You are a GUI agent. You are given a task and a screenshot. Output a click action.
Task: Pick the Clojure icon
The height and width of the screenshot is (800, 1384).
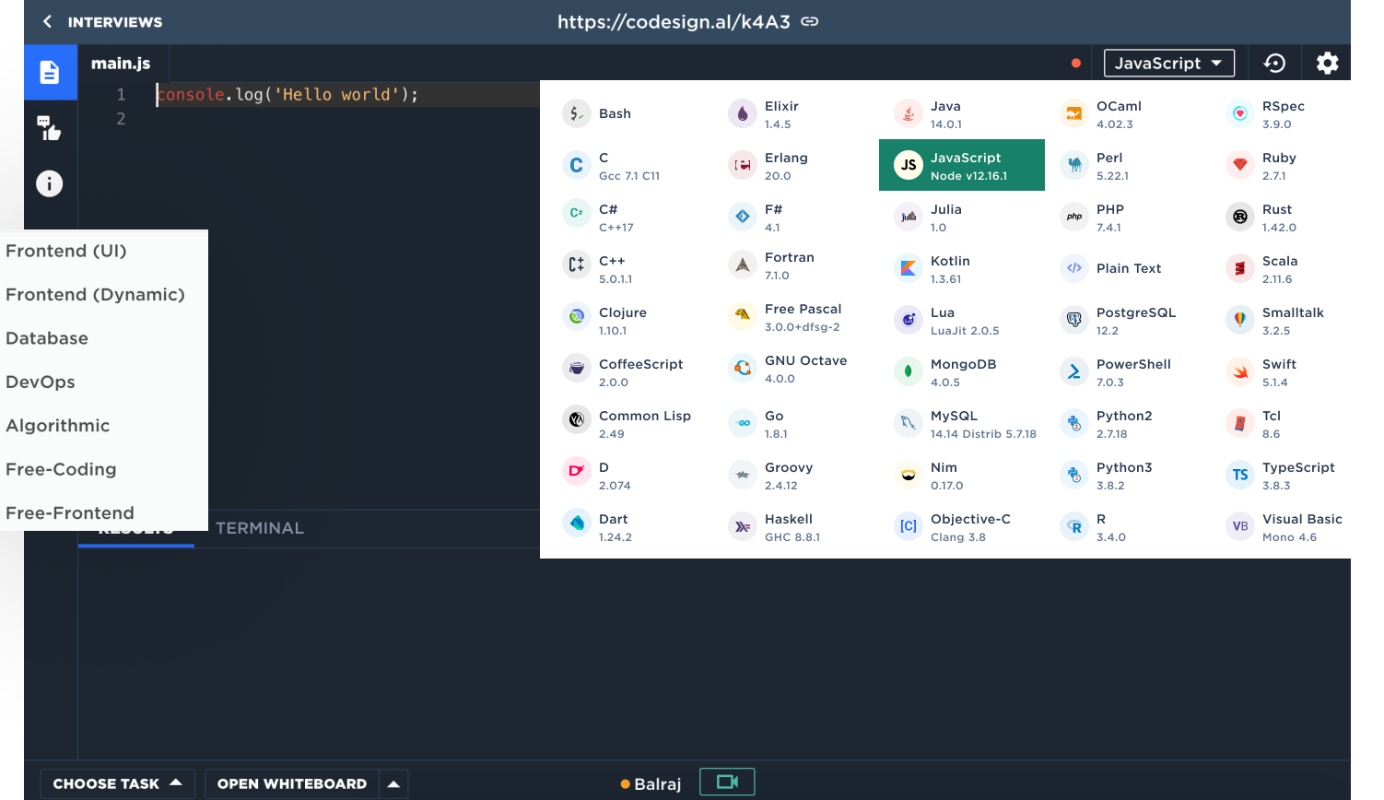tap(576, 318)
